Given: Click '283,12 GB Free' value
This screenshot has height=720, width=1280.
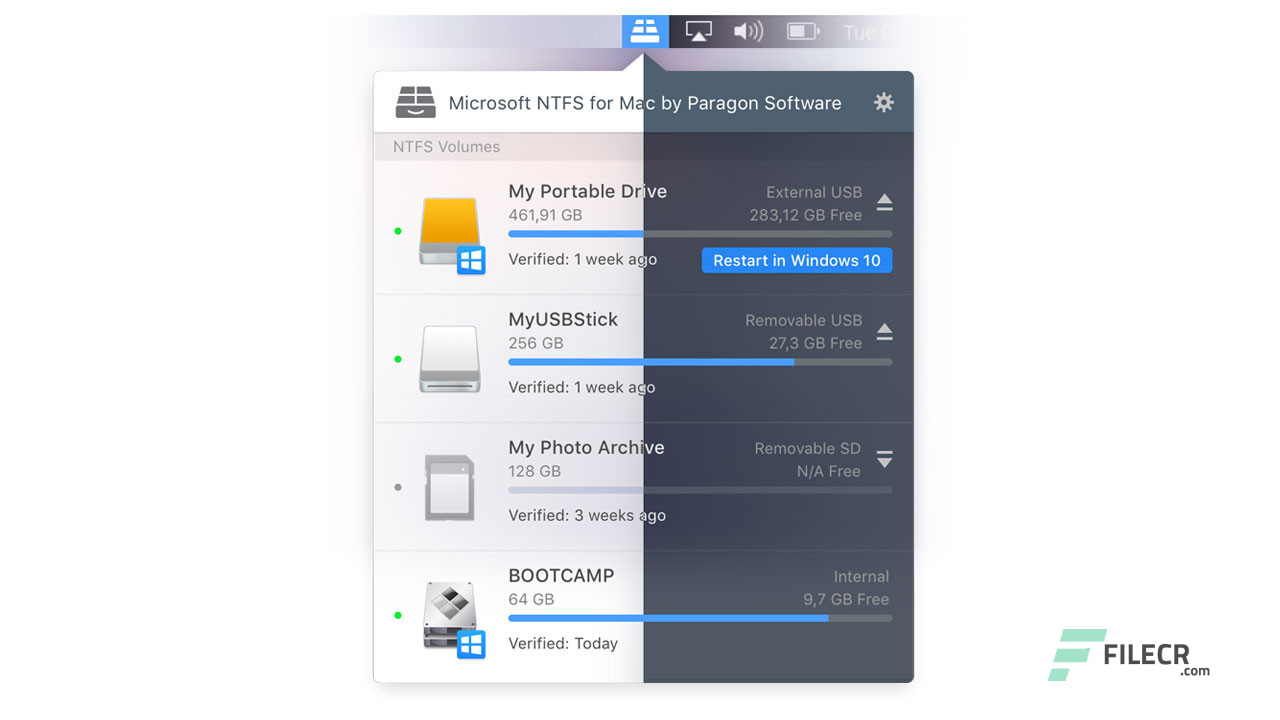Looking at the screenshot, I should [805, 215].
